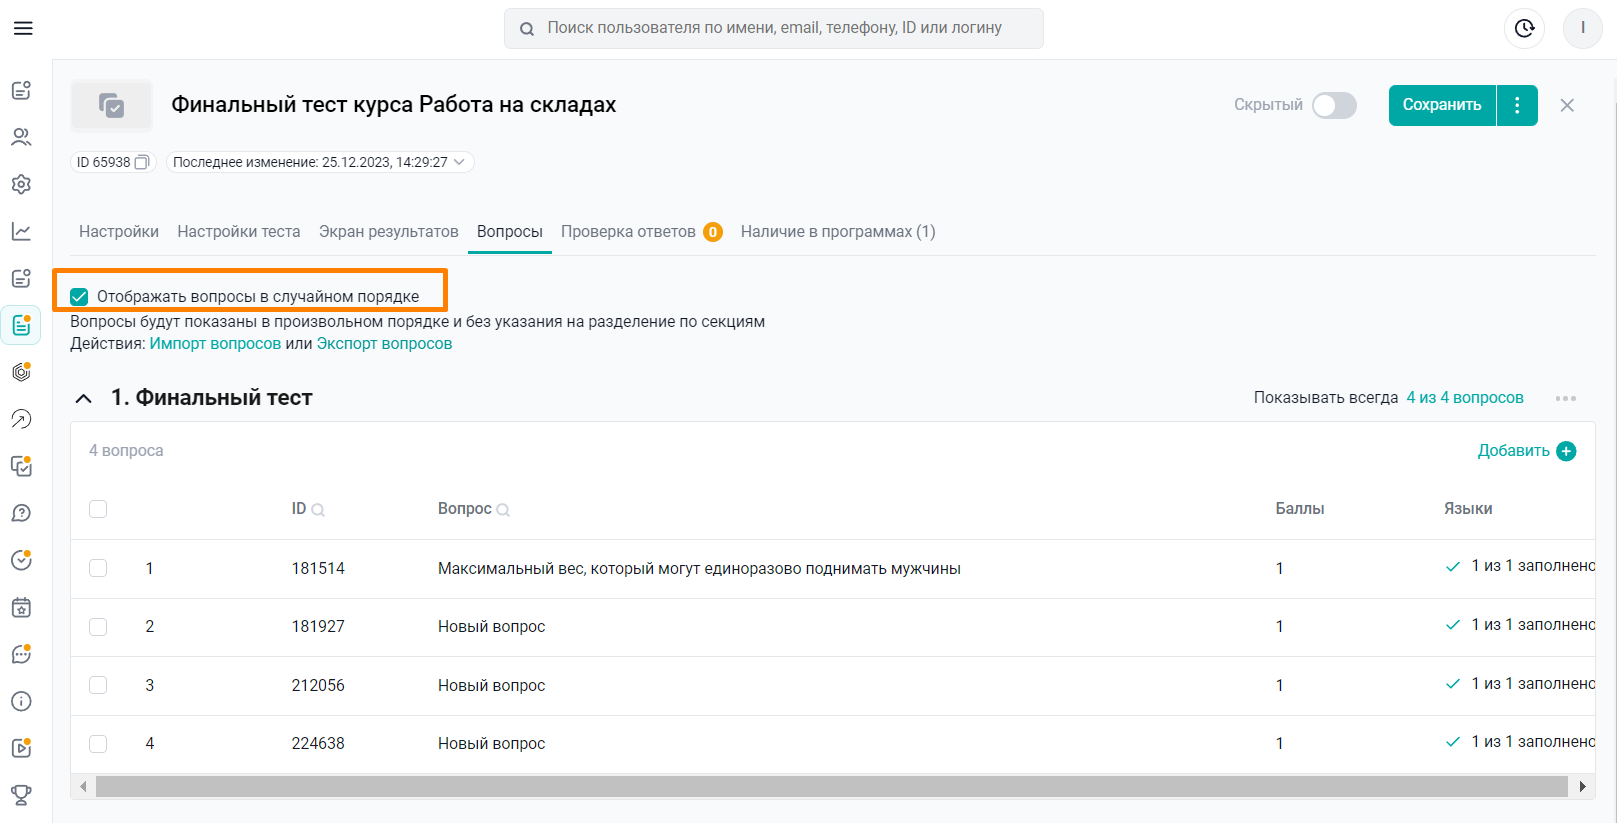
Task: Open the analytics chart icon in sidebar
Action: (x=21, y=231)
